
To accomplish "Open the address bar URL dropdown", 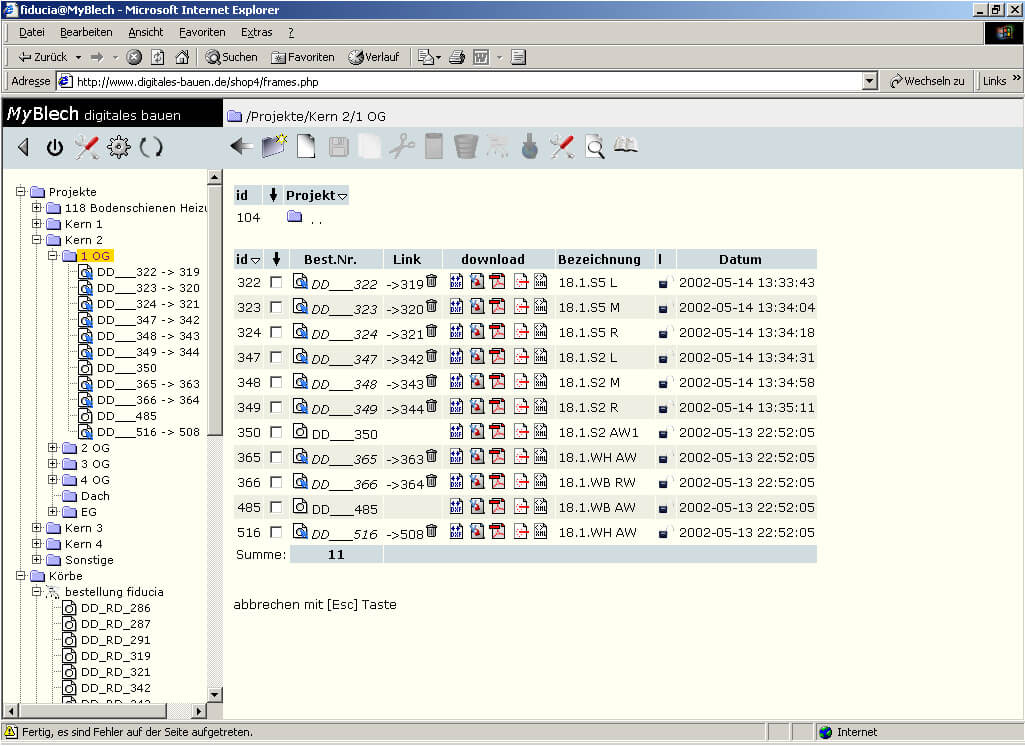I will (x=869, y=81).
